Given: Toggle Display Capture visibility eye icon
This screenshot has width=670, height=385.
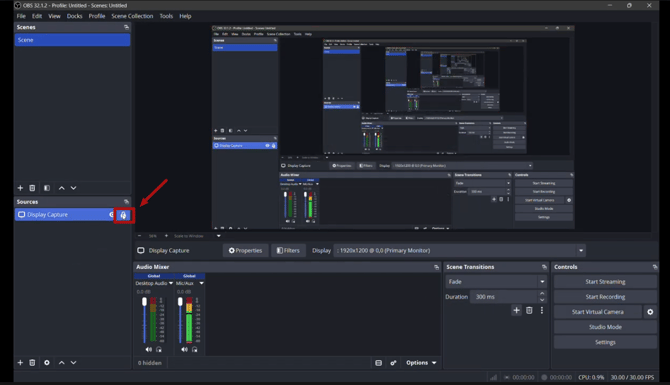Looking at the screenshot, I should coord(112,215).
